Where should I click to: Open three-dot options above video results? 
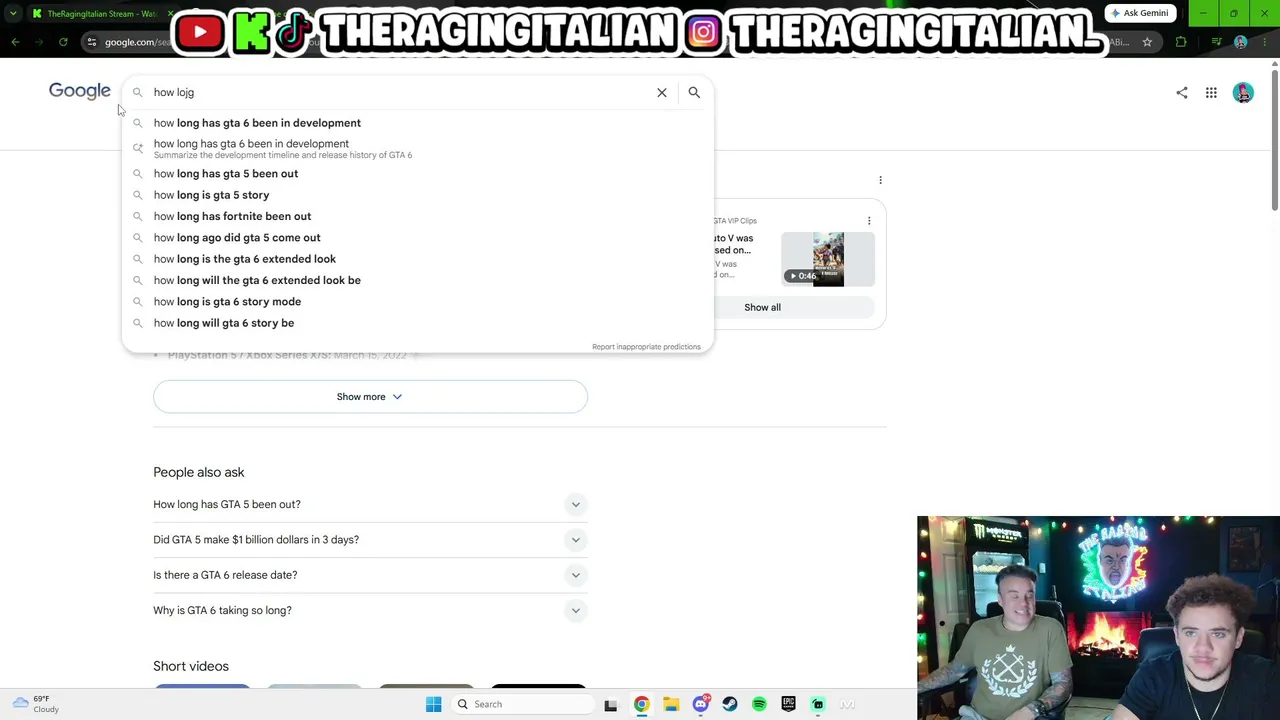pyautogui.click(x=880, y=180)
